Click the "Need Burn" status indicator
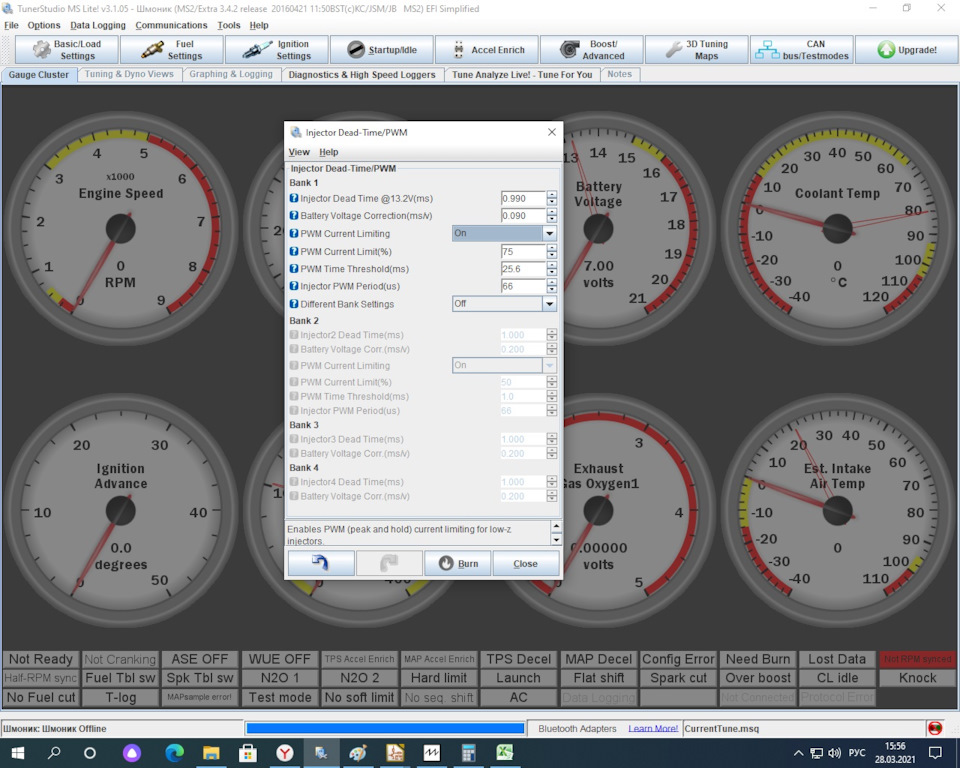Screen dimensions: 960x768 tap(758, 659)
